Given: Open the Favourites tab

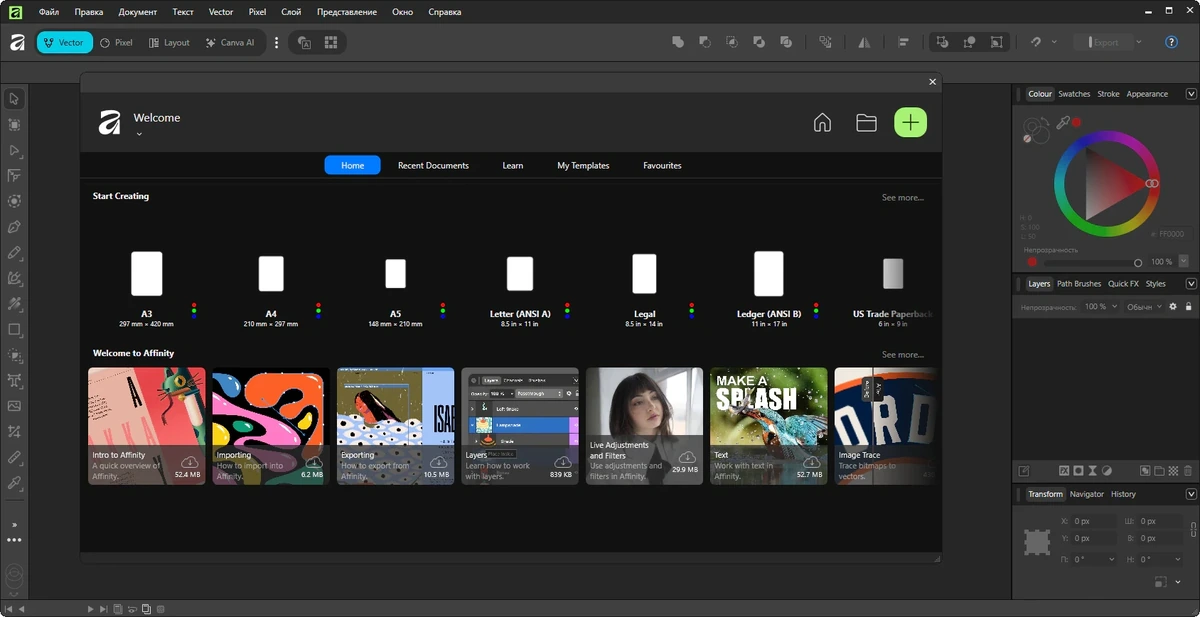Looking at the screenshot, I should coord(662,166).
